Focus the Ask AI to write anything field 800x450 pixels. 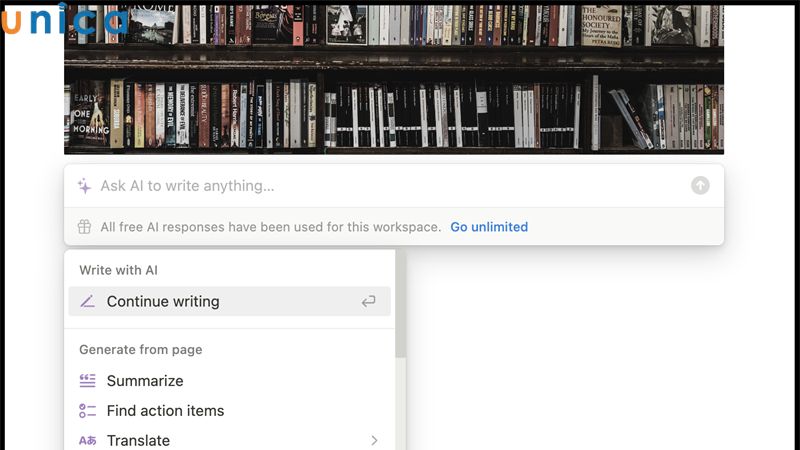[x=380, y=186]
